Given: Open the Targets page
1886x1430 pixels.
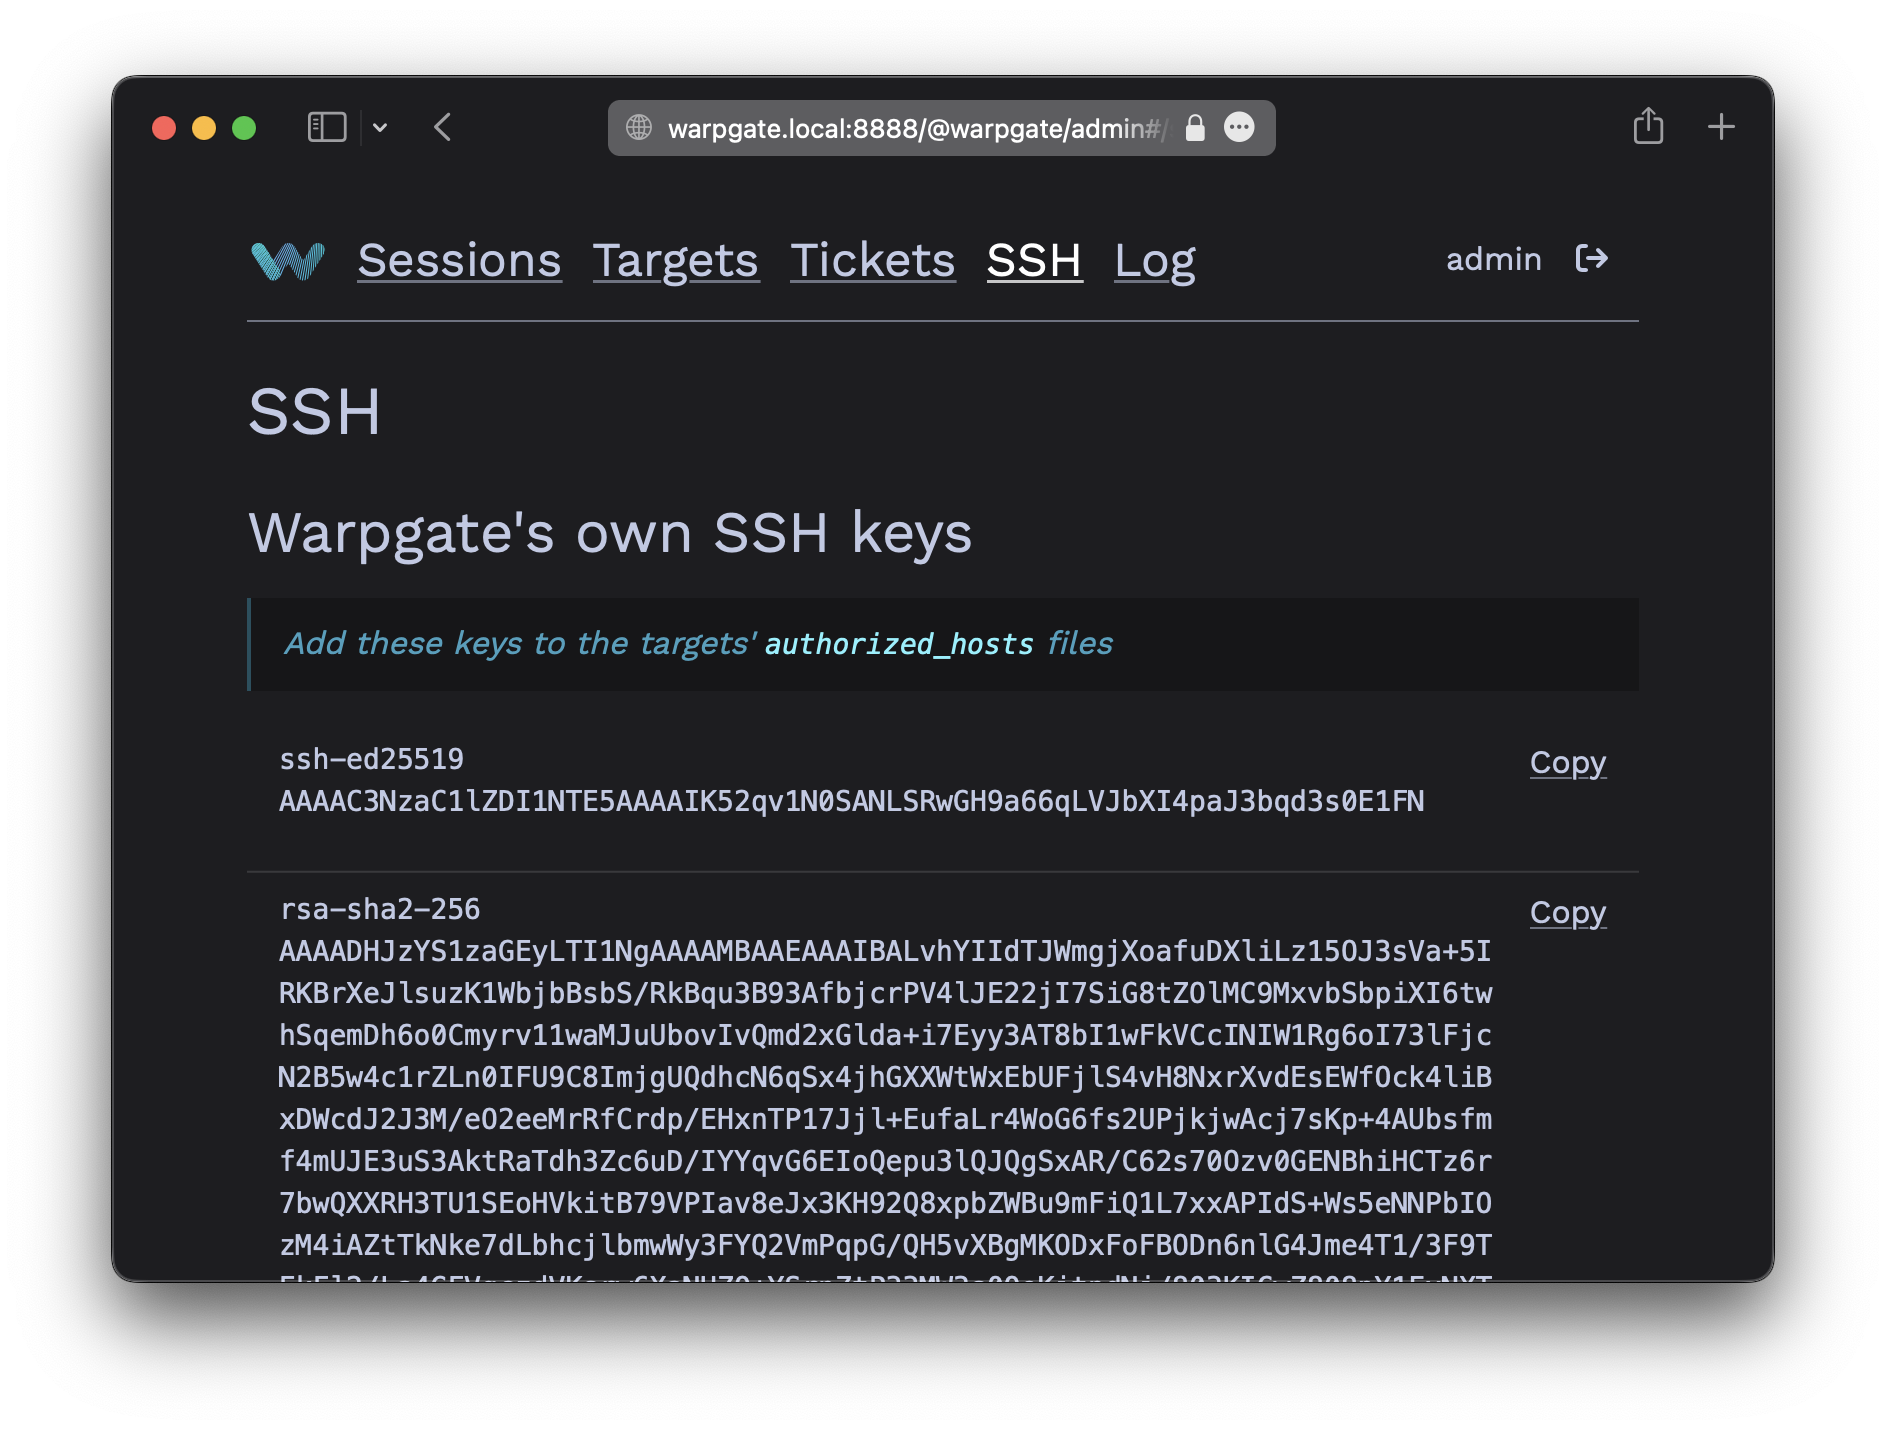Looking at the screenshot, I should click(x=676, y=261).
